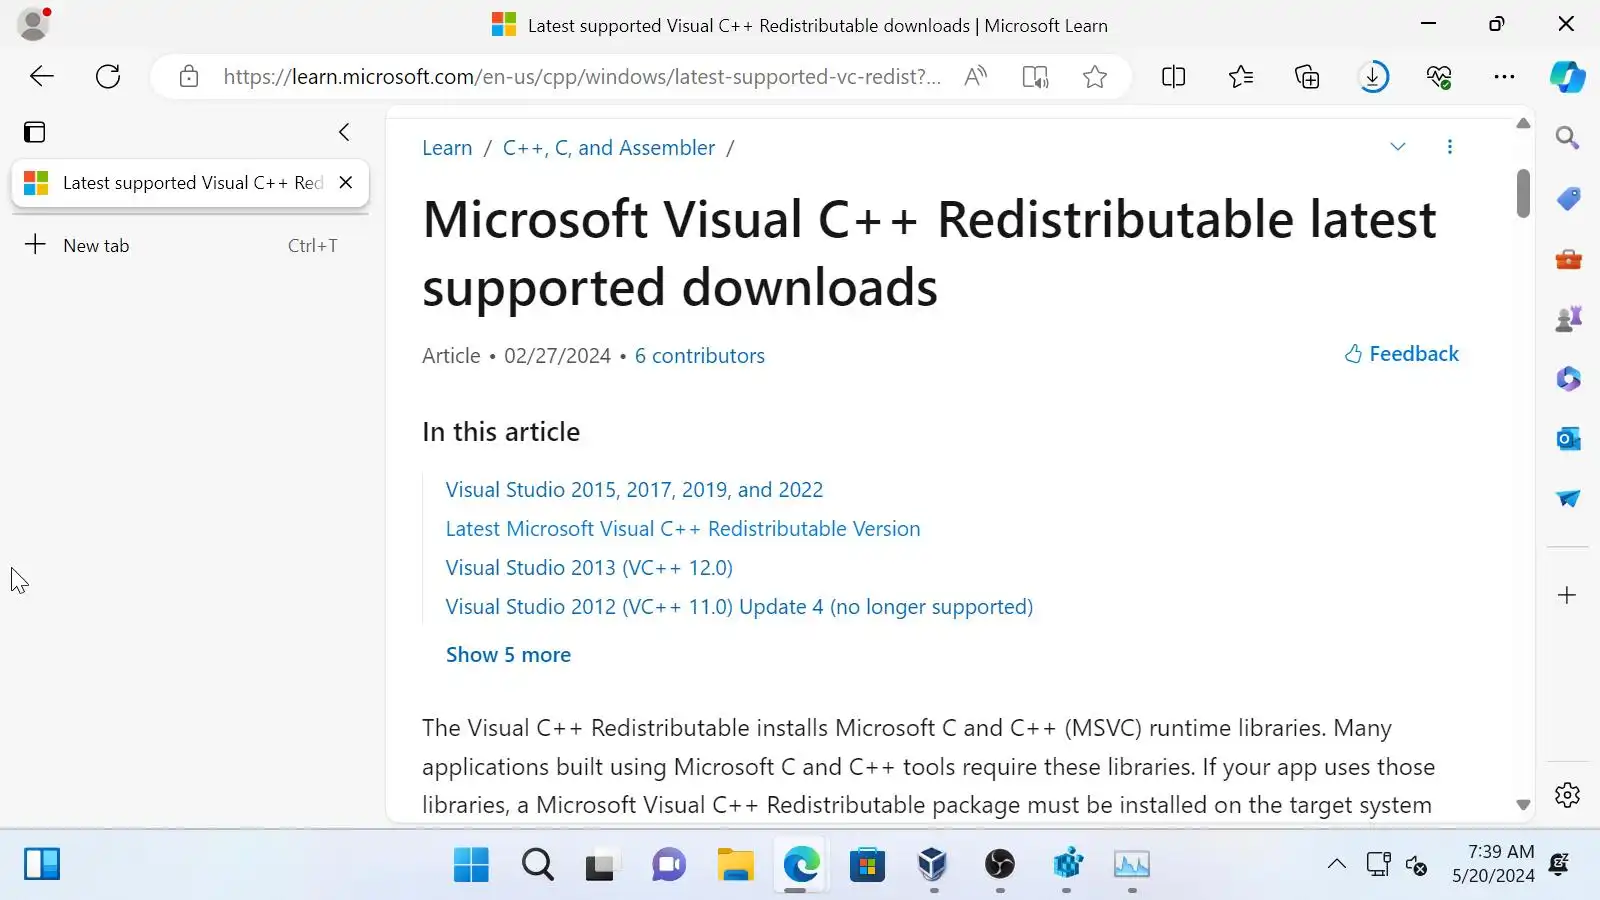
Task: Open Games chess icon in sidebar
Action: [x=1568, y=319]
